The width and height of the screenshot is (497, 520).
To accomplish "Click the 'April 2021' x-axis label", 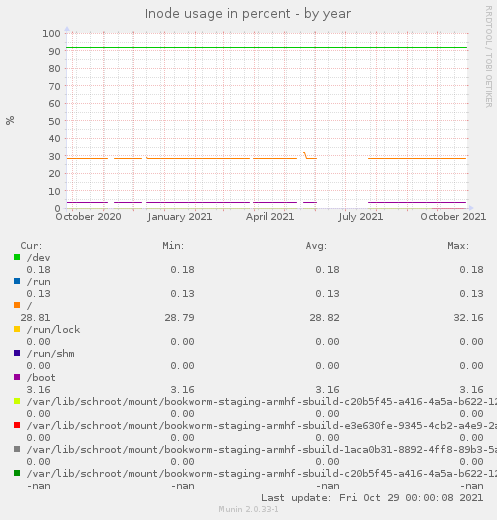I will tap(270, 217).
